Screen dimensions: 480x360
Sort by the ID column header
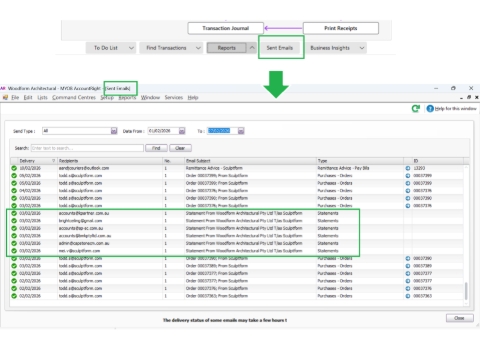pyautogui.click(x=437, y=161)
